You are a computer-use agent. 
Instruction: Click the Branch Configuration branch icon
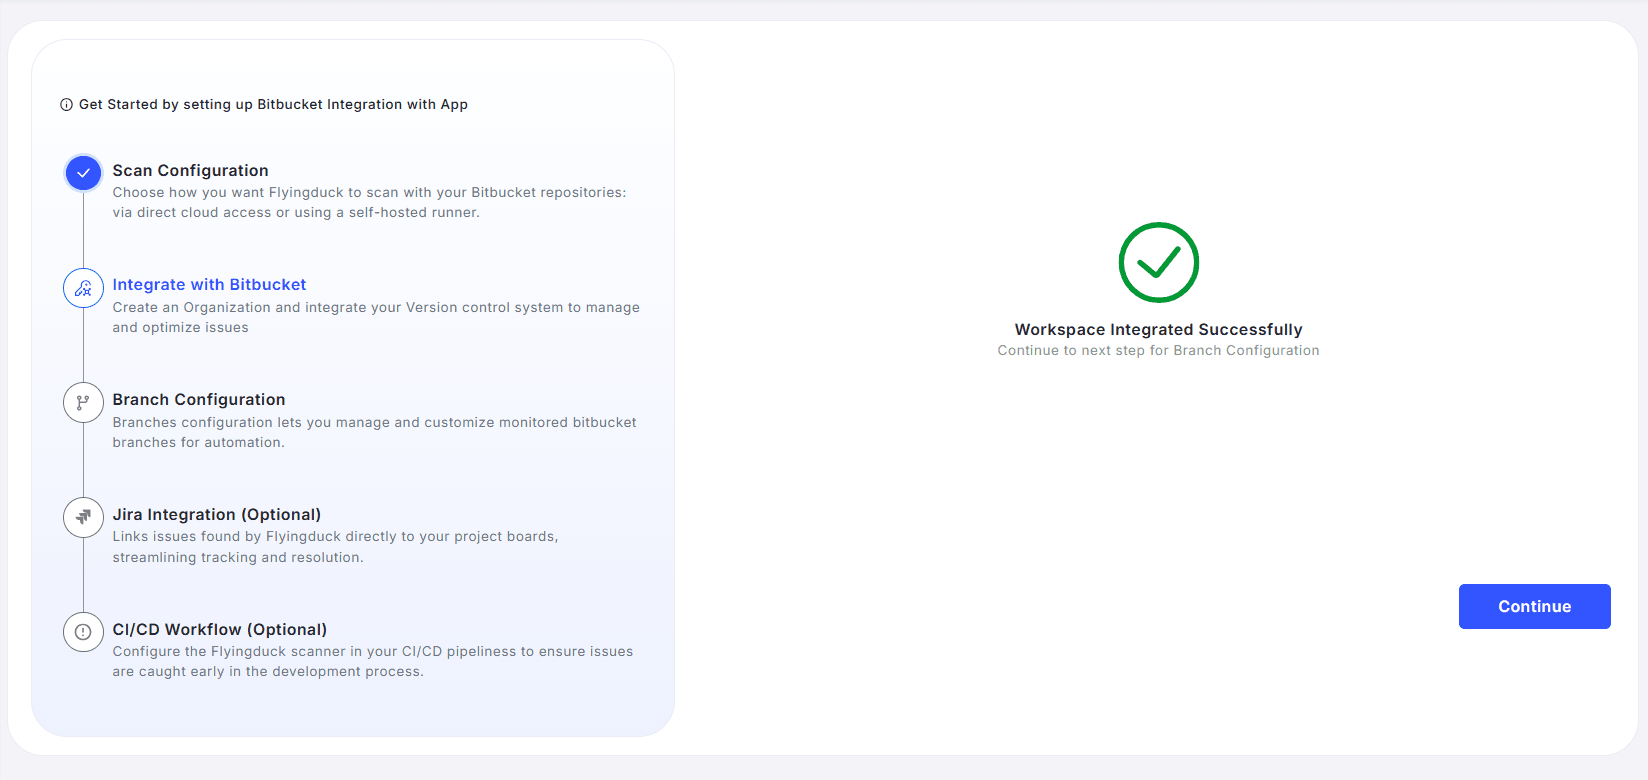tap(83, 403)
